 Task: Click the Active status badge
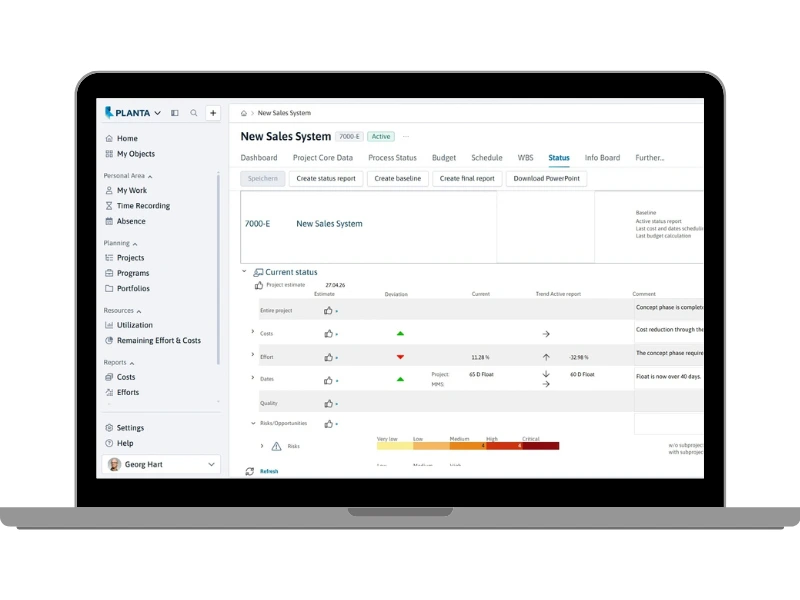381,136
